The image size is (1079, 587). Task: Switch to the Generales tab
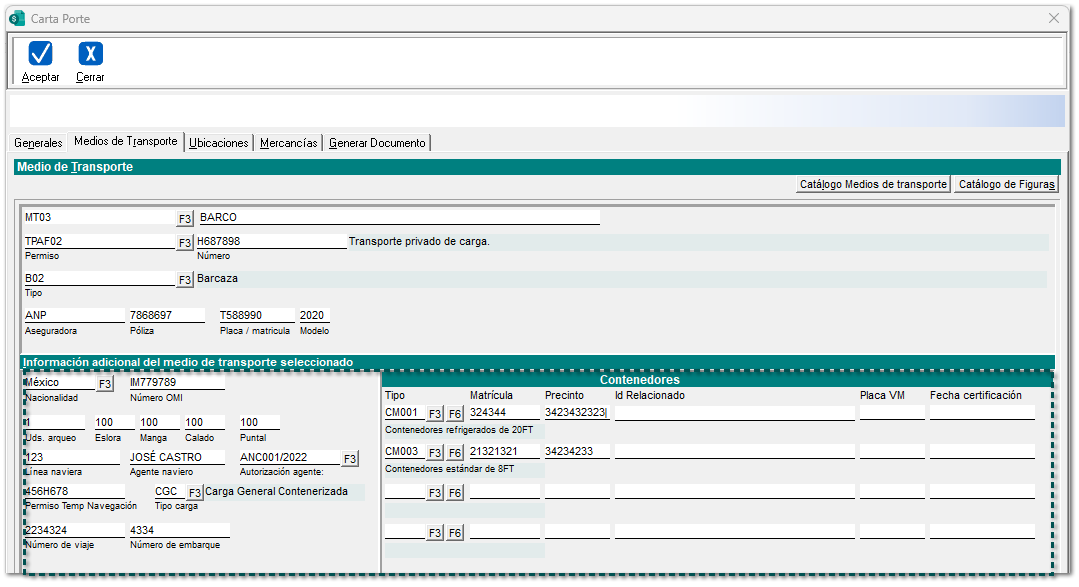point(38,143)
